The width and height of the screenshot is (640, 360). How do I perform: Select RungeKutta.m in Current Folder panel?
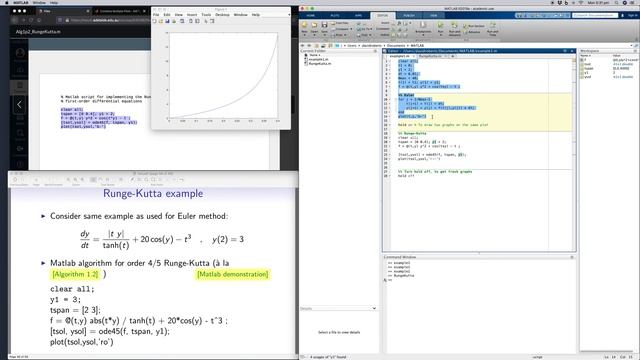pos(320,63)
